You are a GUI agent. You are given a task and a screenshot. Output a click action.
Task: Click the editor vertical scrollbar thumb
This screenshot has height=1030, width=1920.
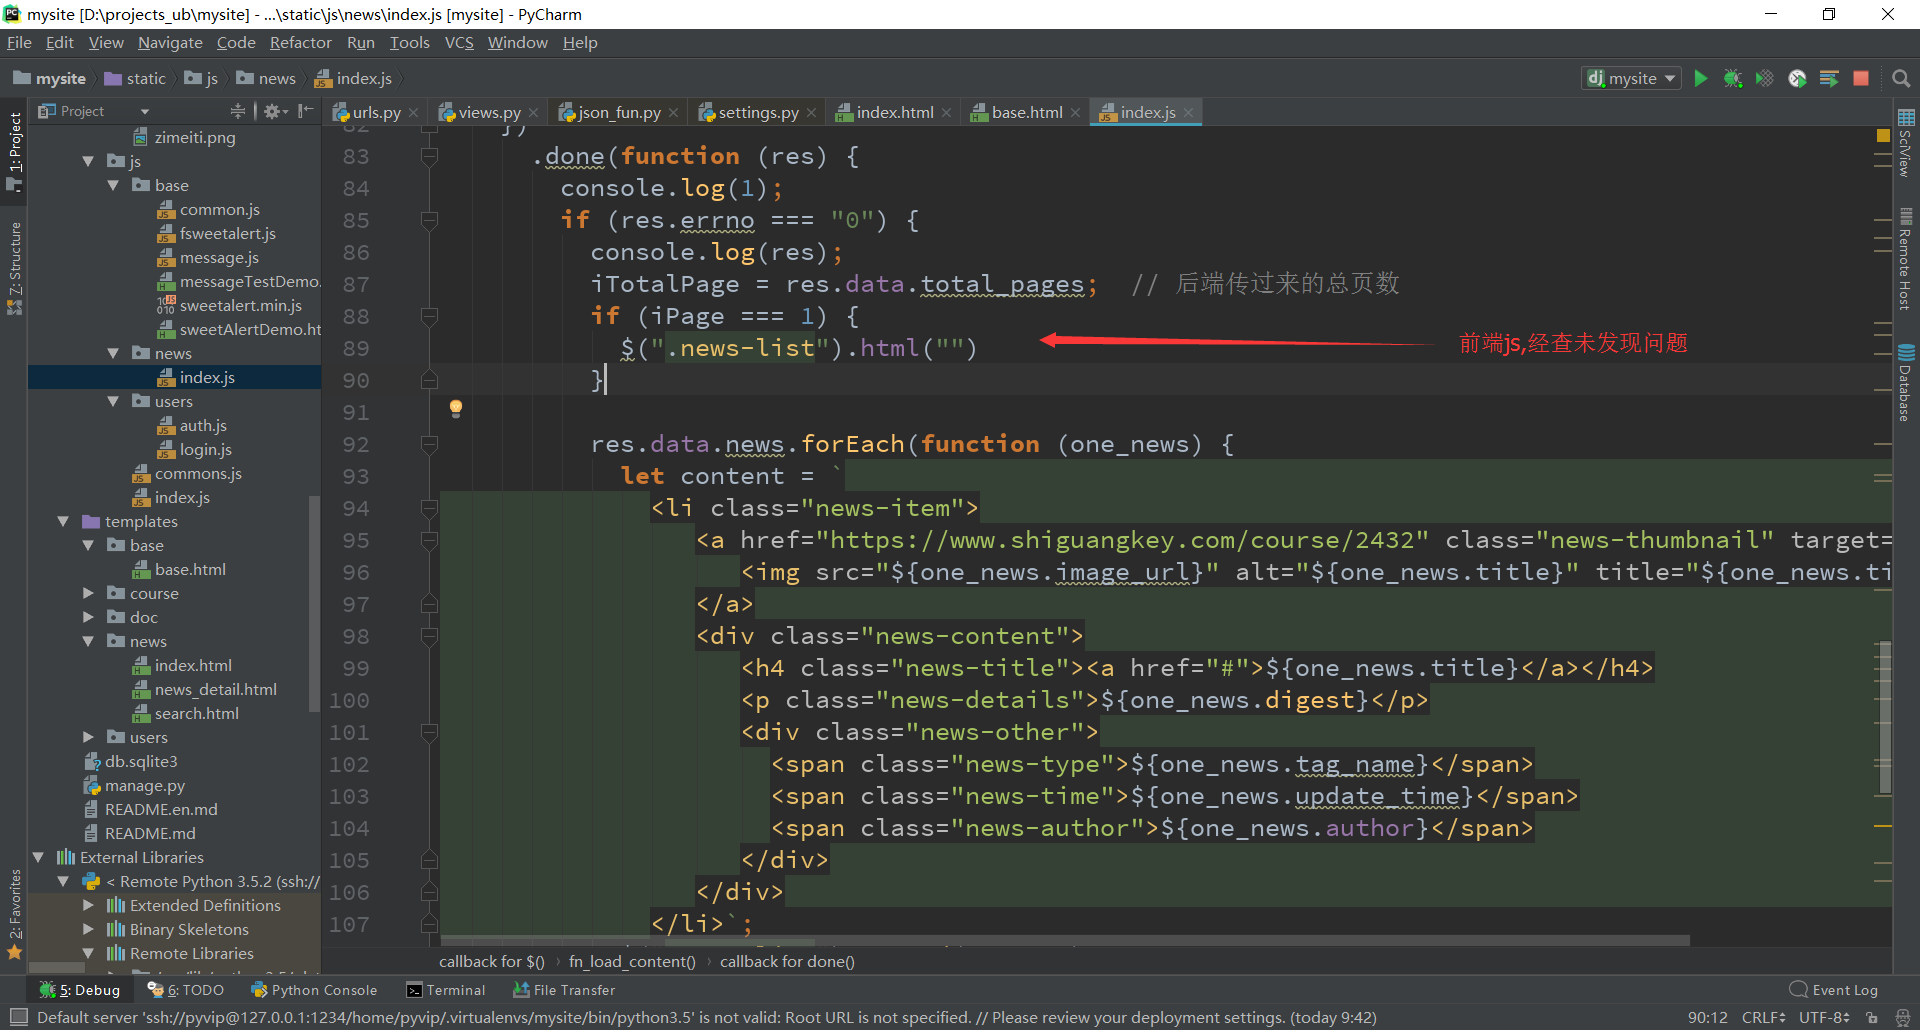(1884, 716)
